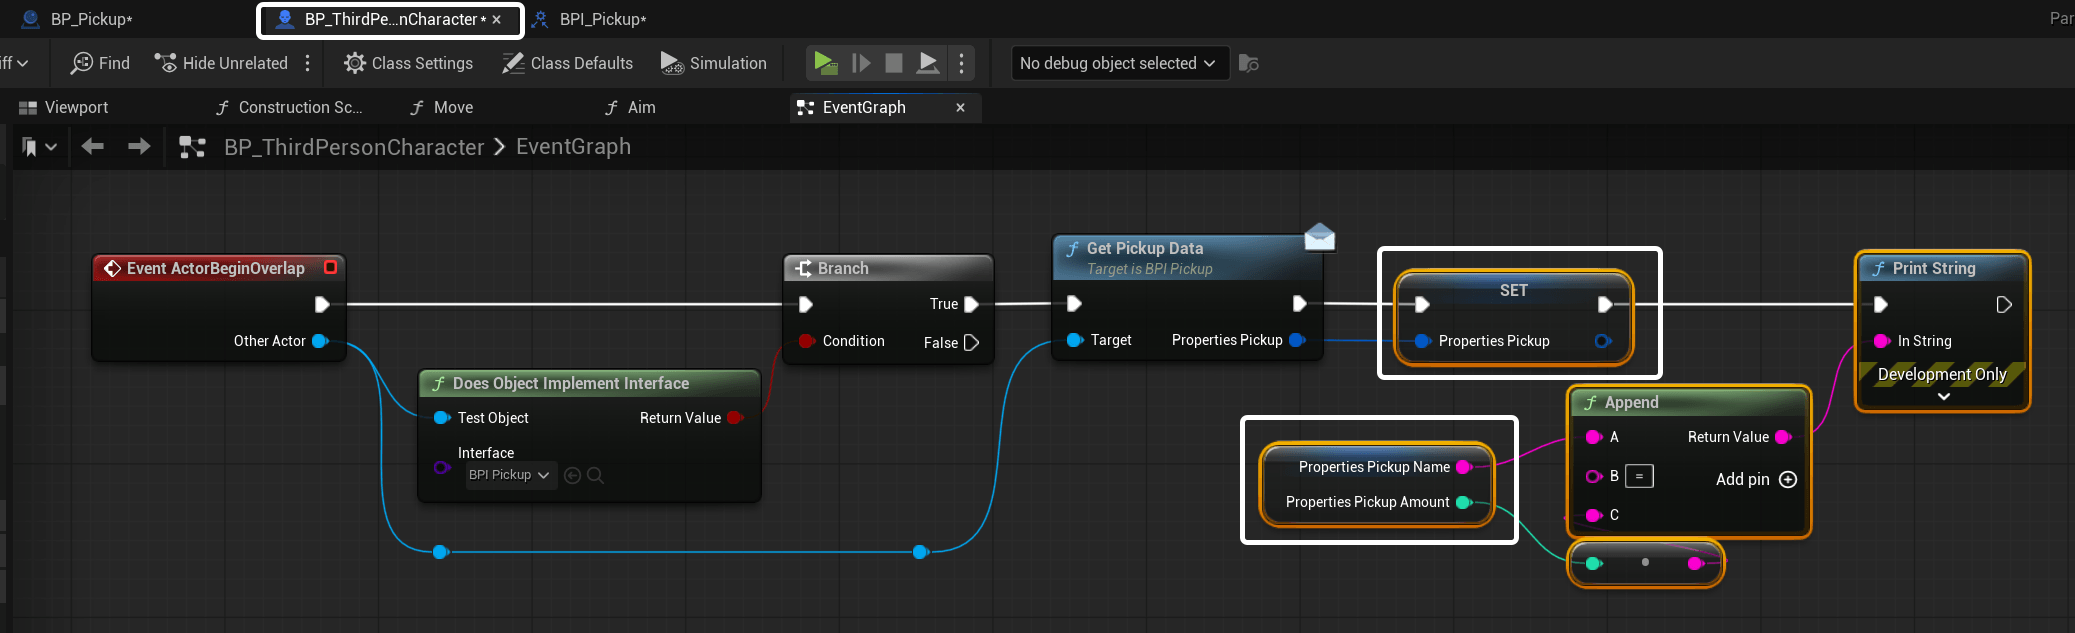Open the bookmarks dropdown in graph bar
Image resolution: width=2075 pixels, height=633 pixels.
coord(38,147)
